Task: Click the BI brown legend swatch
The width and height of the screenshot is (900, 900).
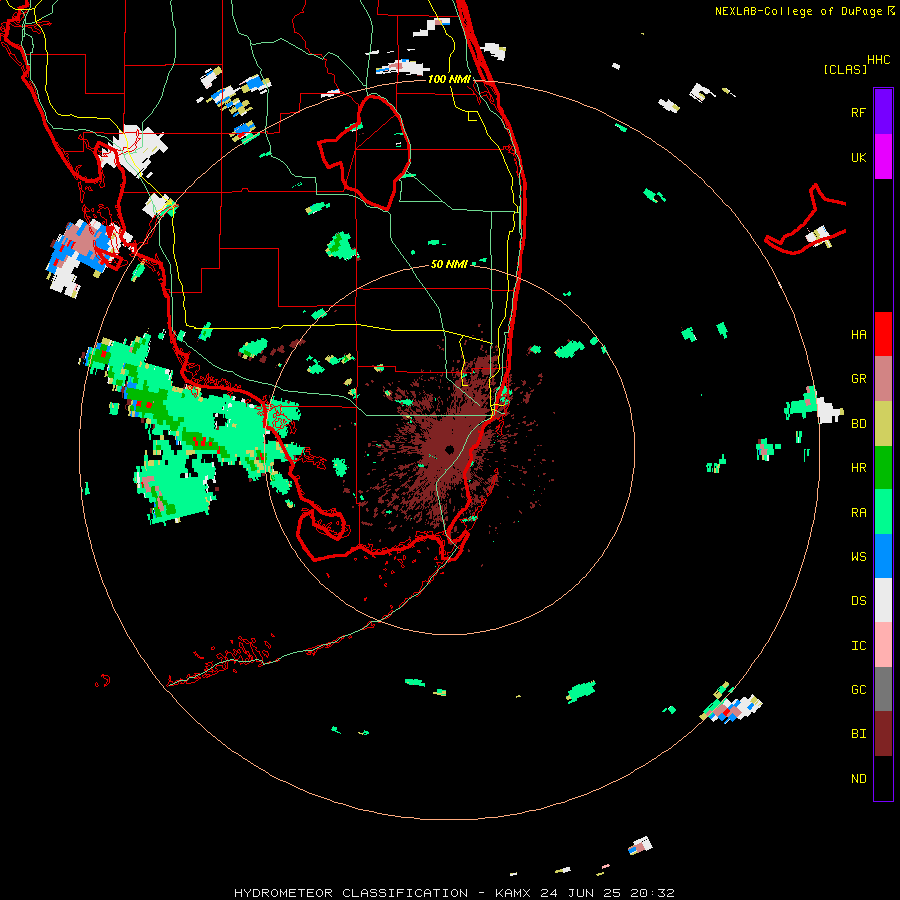Action: coord(883,734)
